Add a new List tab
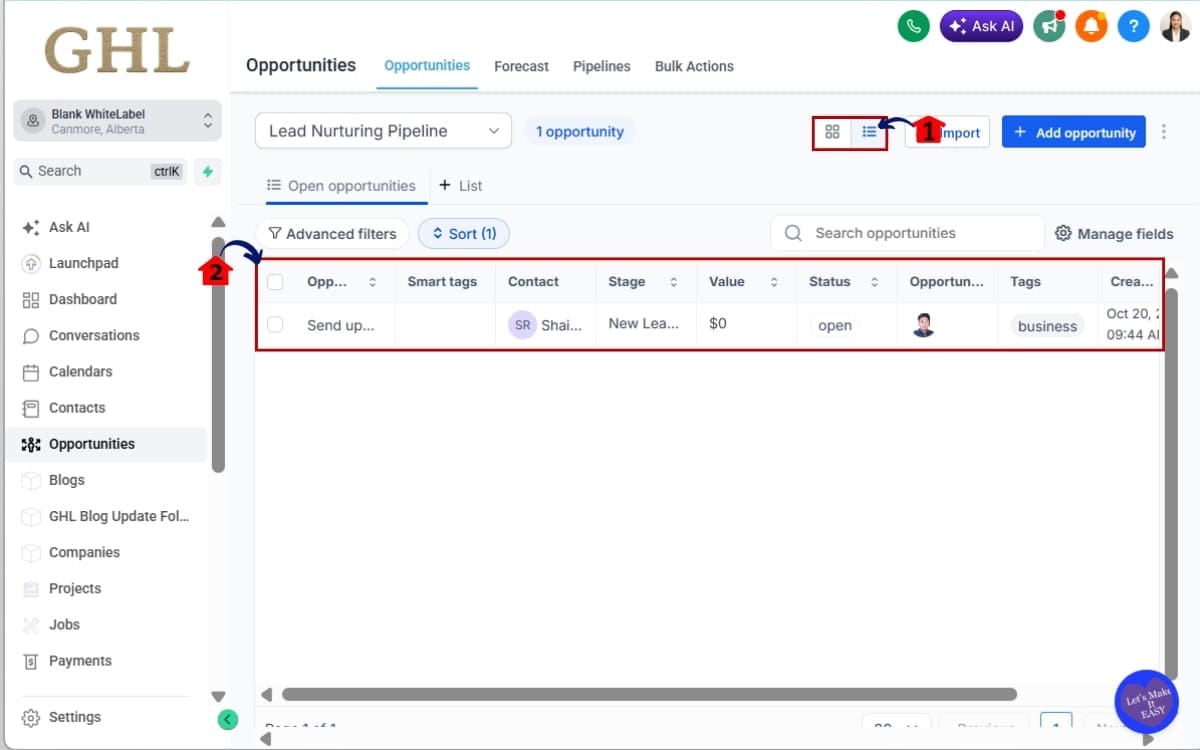The width and height of the screenshot is (1200, 750). [461, 186]
